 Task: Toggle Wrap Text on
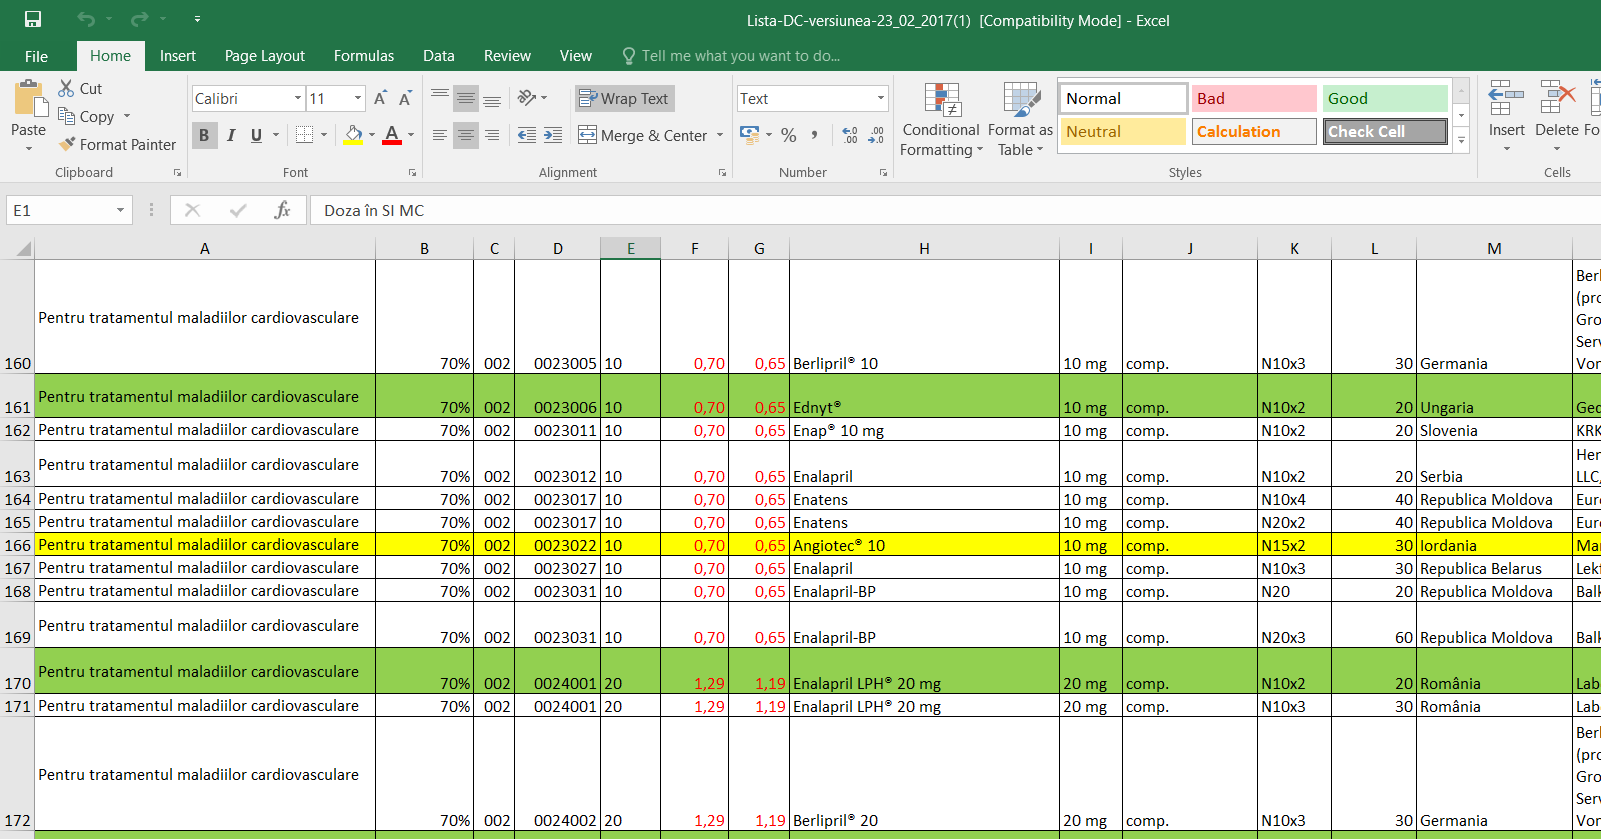624,98
